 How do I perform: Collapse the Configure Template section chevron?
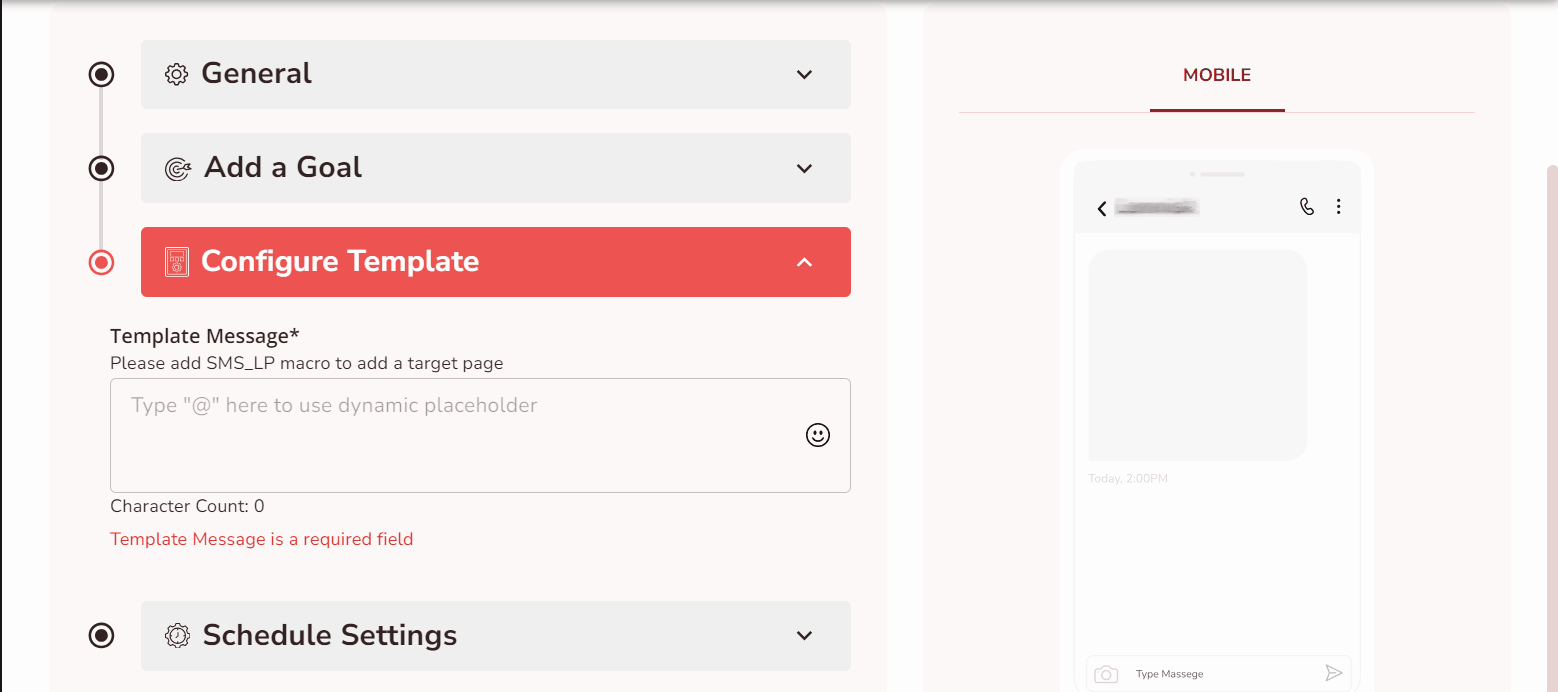pyautogui.click(x=804, y=262)
